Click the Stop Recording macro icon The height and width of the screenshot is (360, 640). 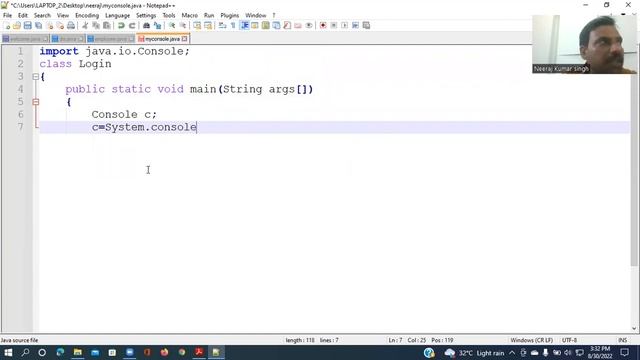[x=334, y=26]
